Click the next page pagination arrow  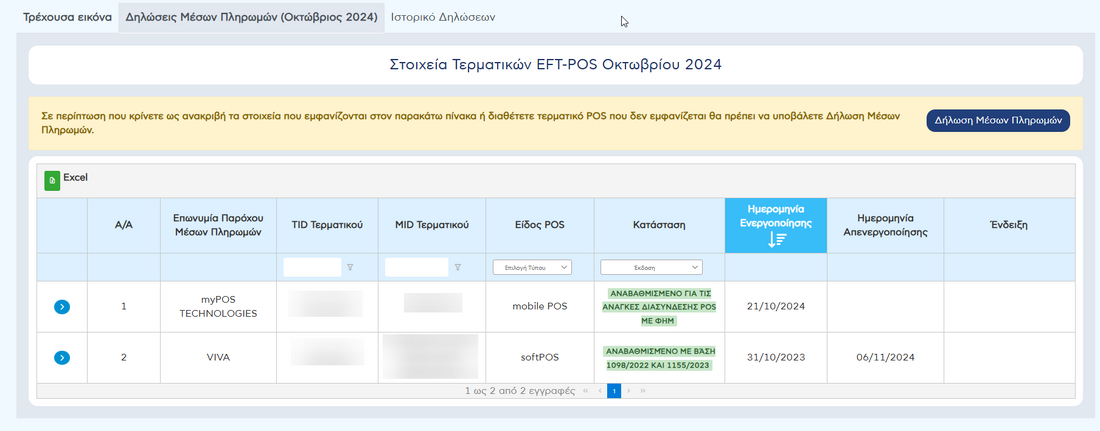629,390
